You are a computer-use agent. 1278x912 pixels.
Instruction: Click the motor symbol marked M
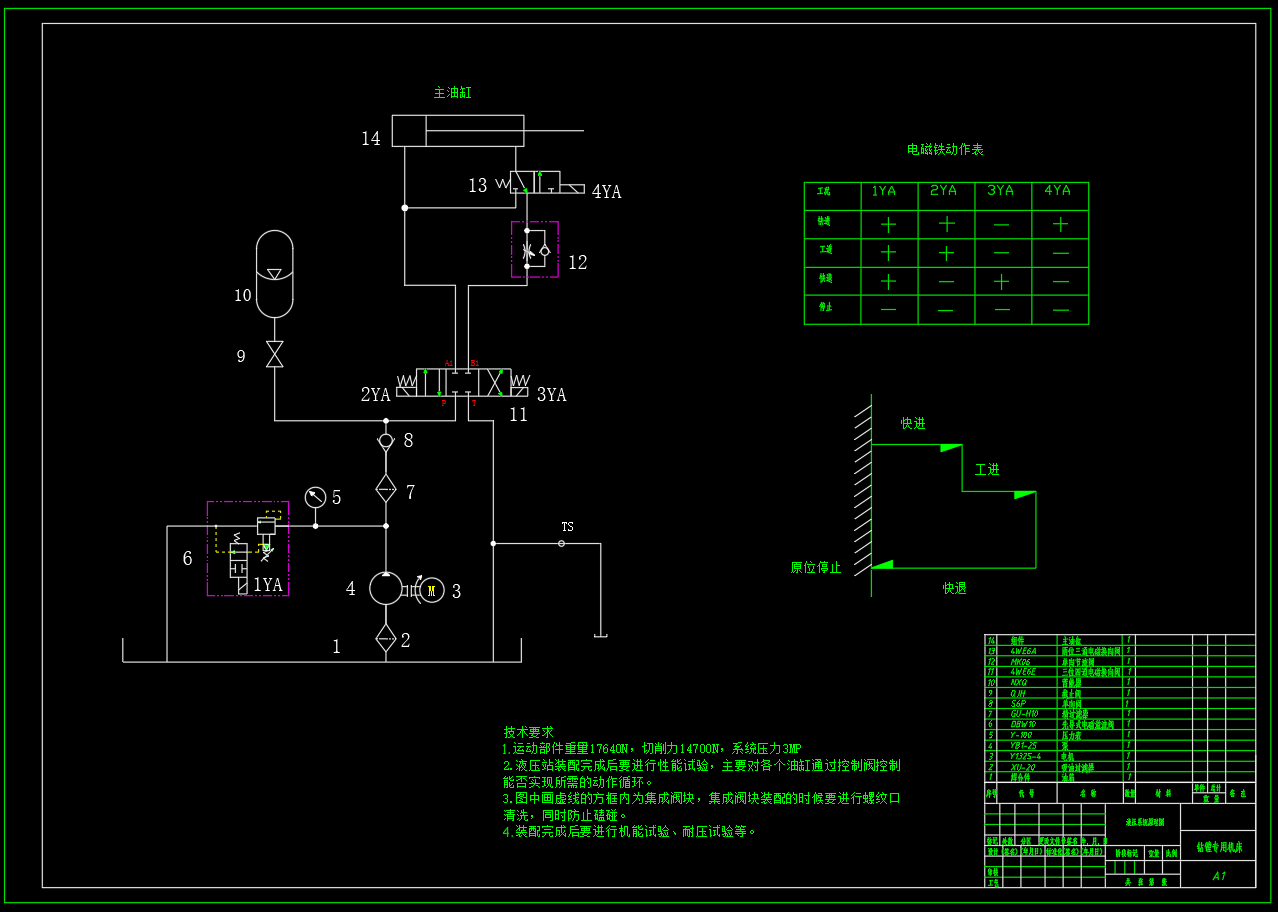(x=432, y=590)
